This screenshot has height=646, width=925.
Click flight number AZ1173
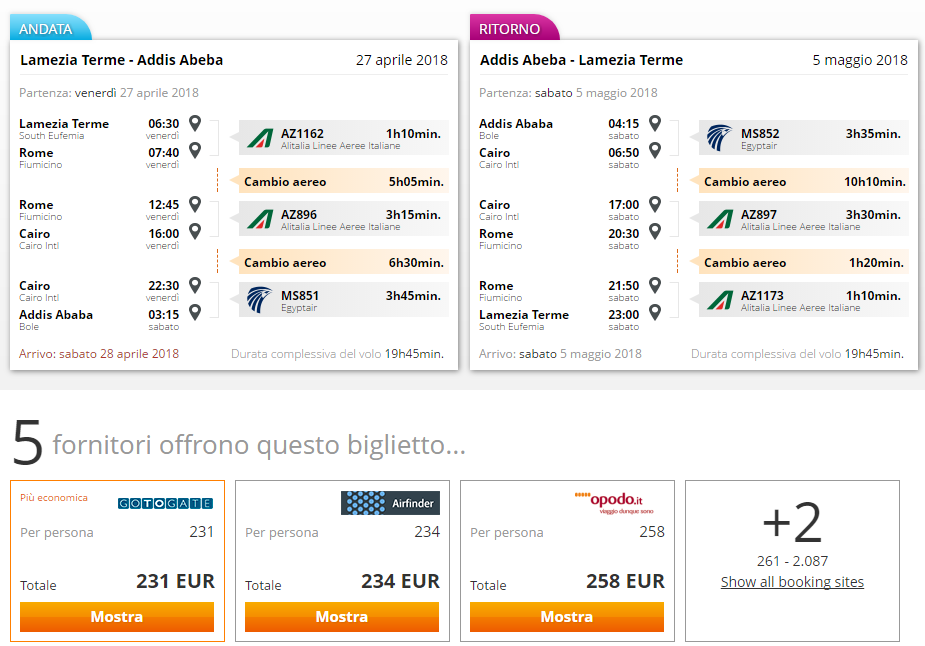[762, 296]
